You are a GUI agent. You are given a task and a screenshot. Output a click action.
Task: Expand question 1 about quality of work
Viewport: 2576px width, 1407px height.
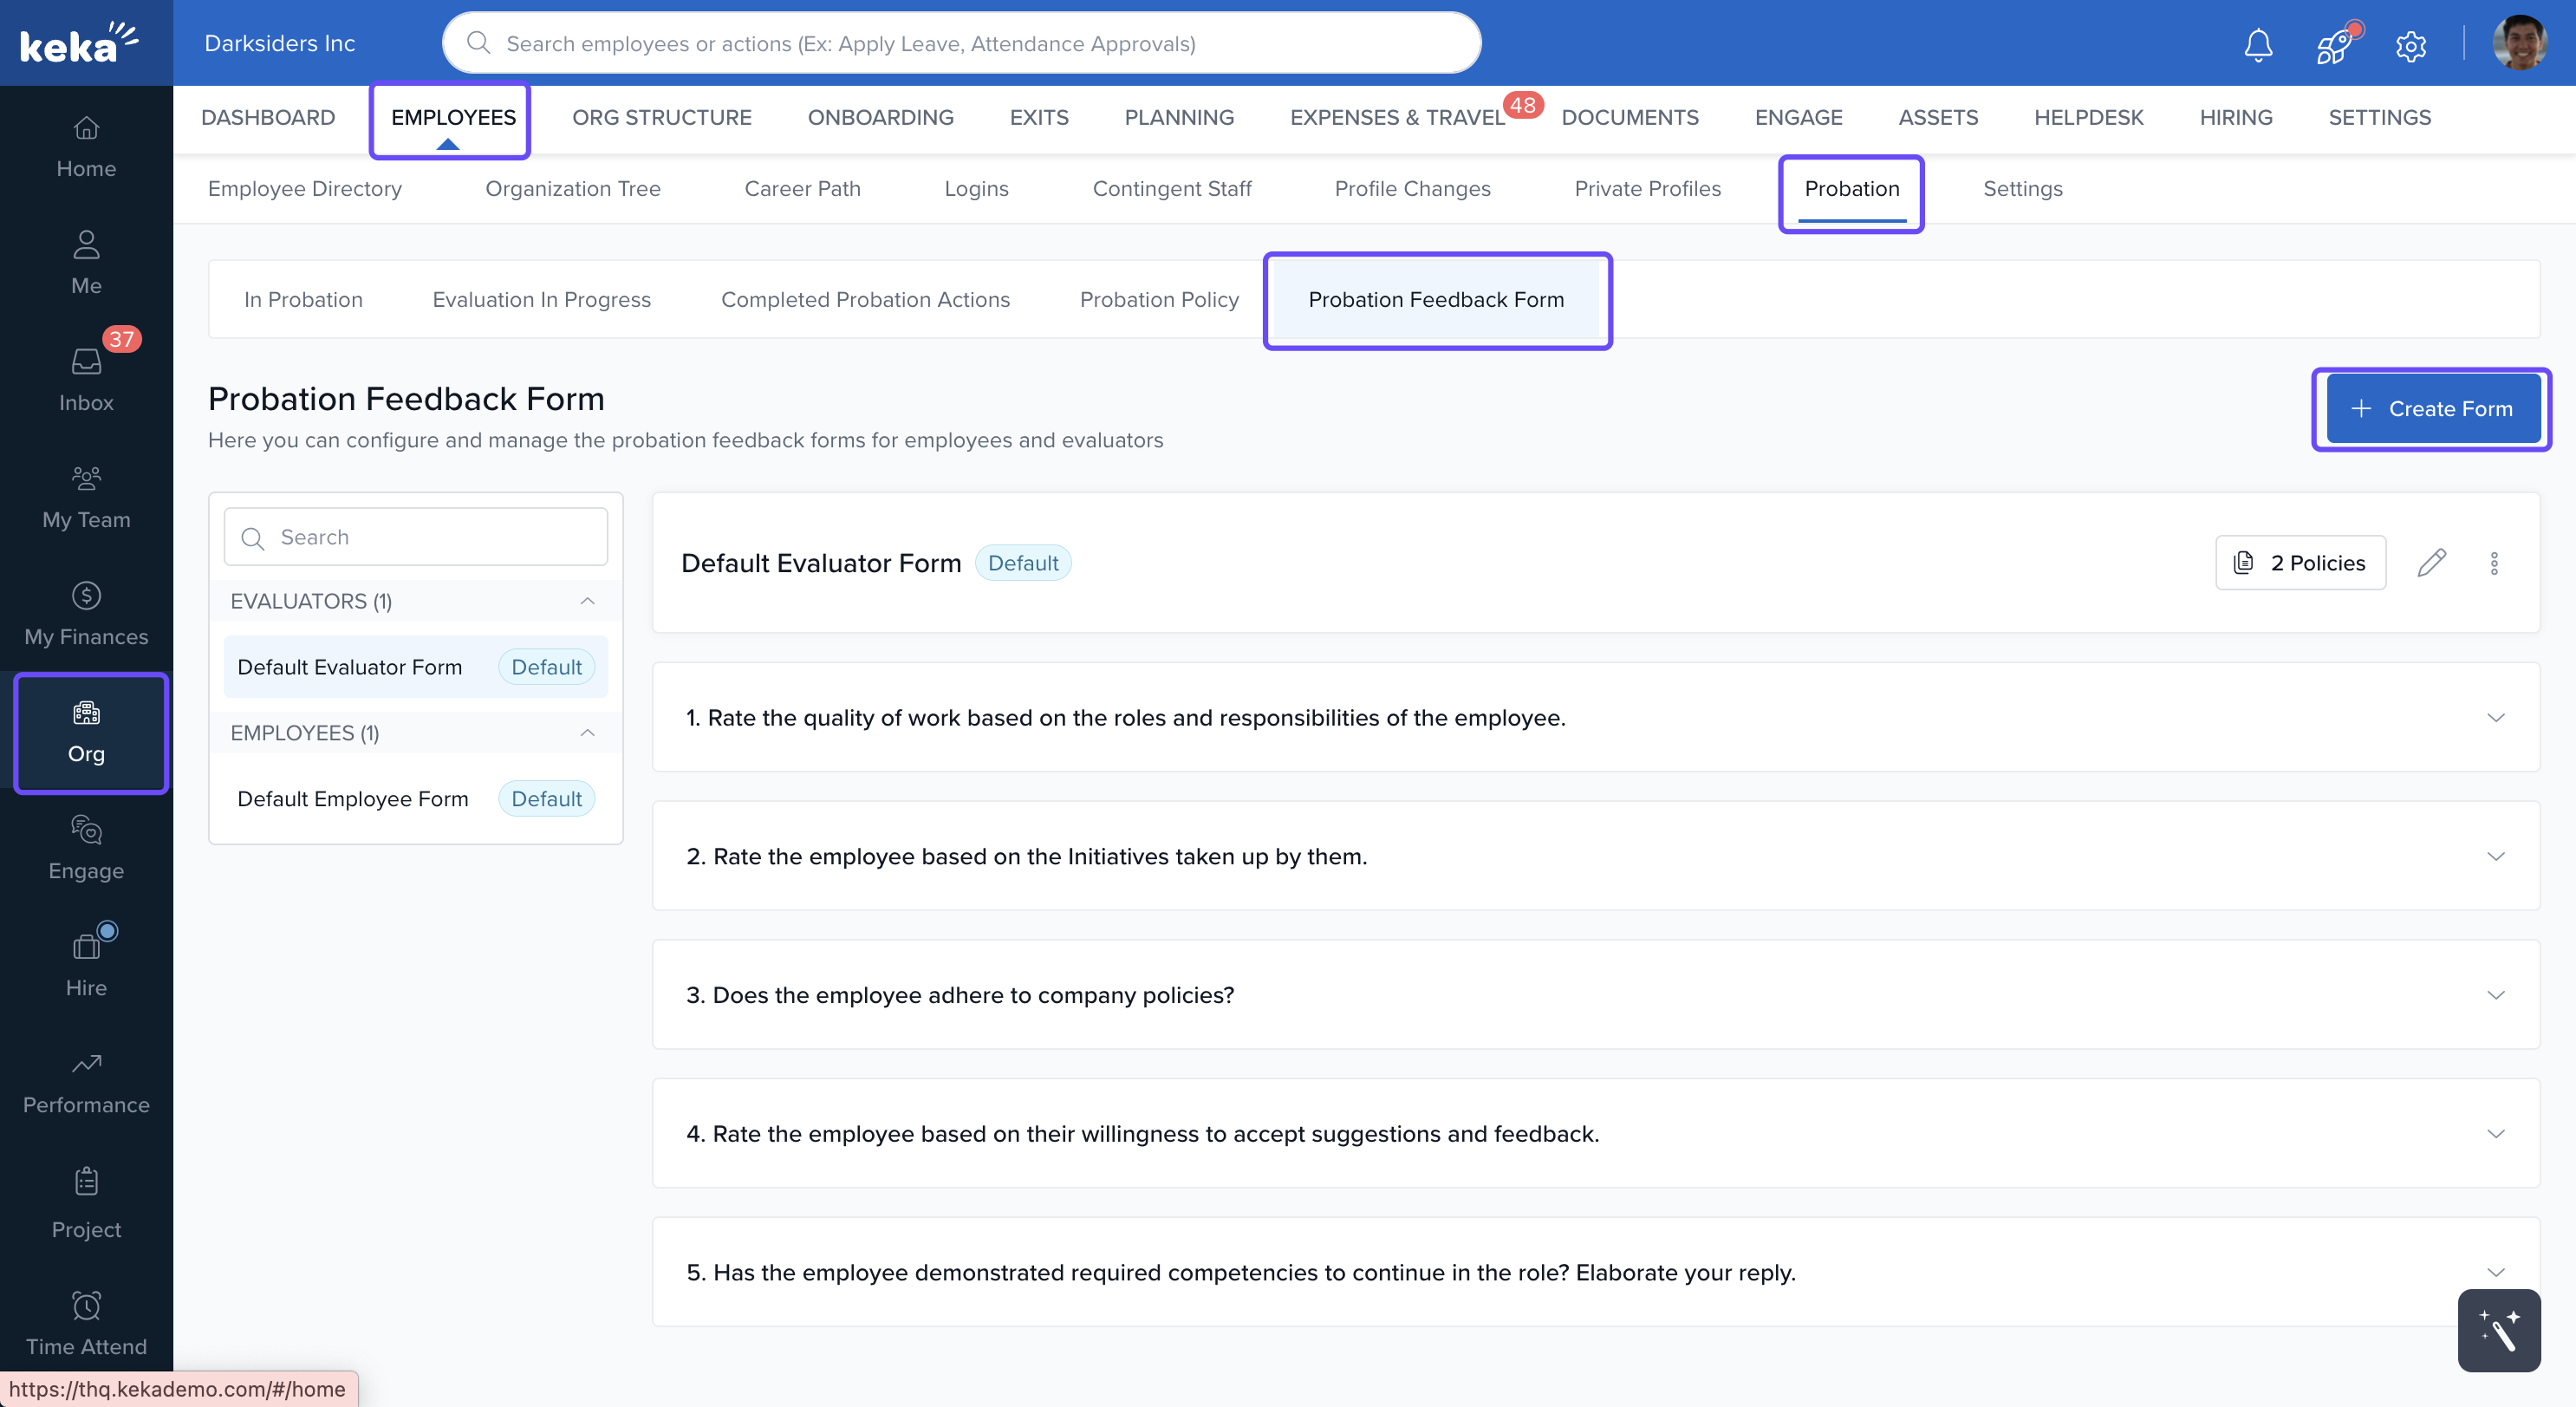pyautogui.click(x=2495, y=718)
